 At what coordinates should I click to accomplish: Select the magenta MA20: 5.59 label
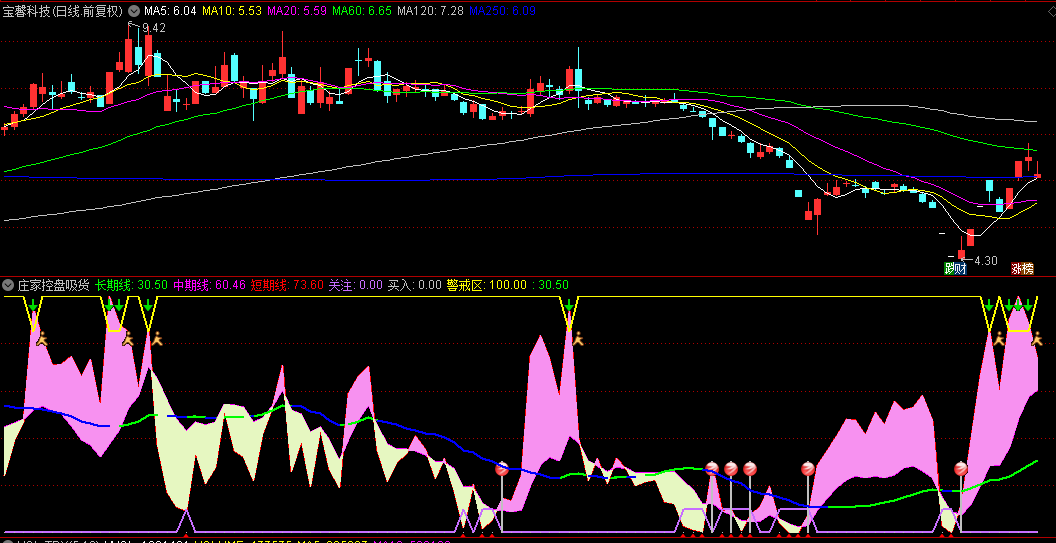(297, 11)
